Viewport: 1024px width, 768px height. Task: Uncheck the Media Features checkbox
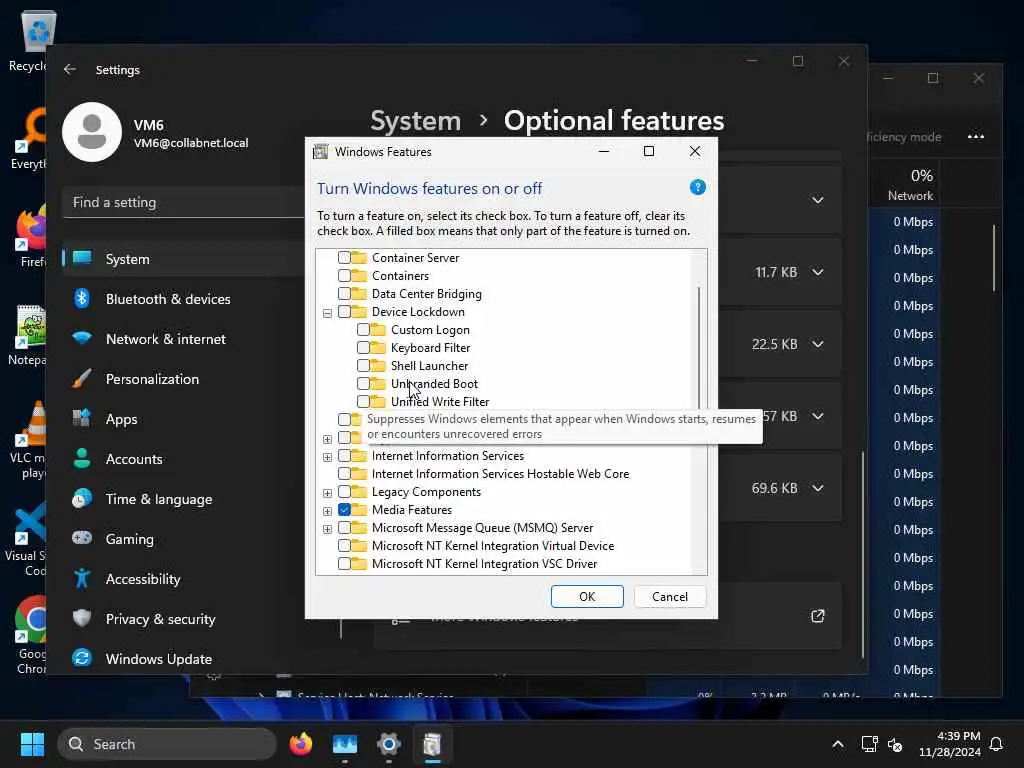pos(344,510)
